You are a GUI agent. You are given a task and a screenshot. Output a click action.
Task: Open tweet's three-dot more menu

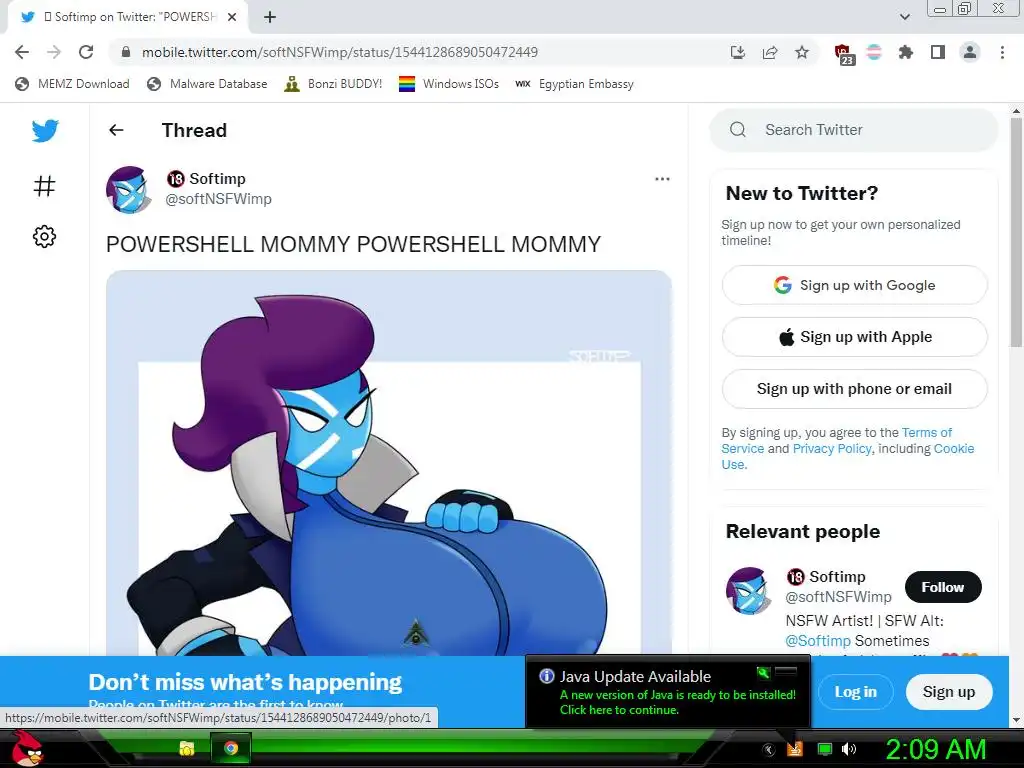click(662, 179)
